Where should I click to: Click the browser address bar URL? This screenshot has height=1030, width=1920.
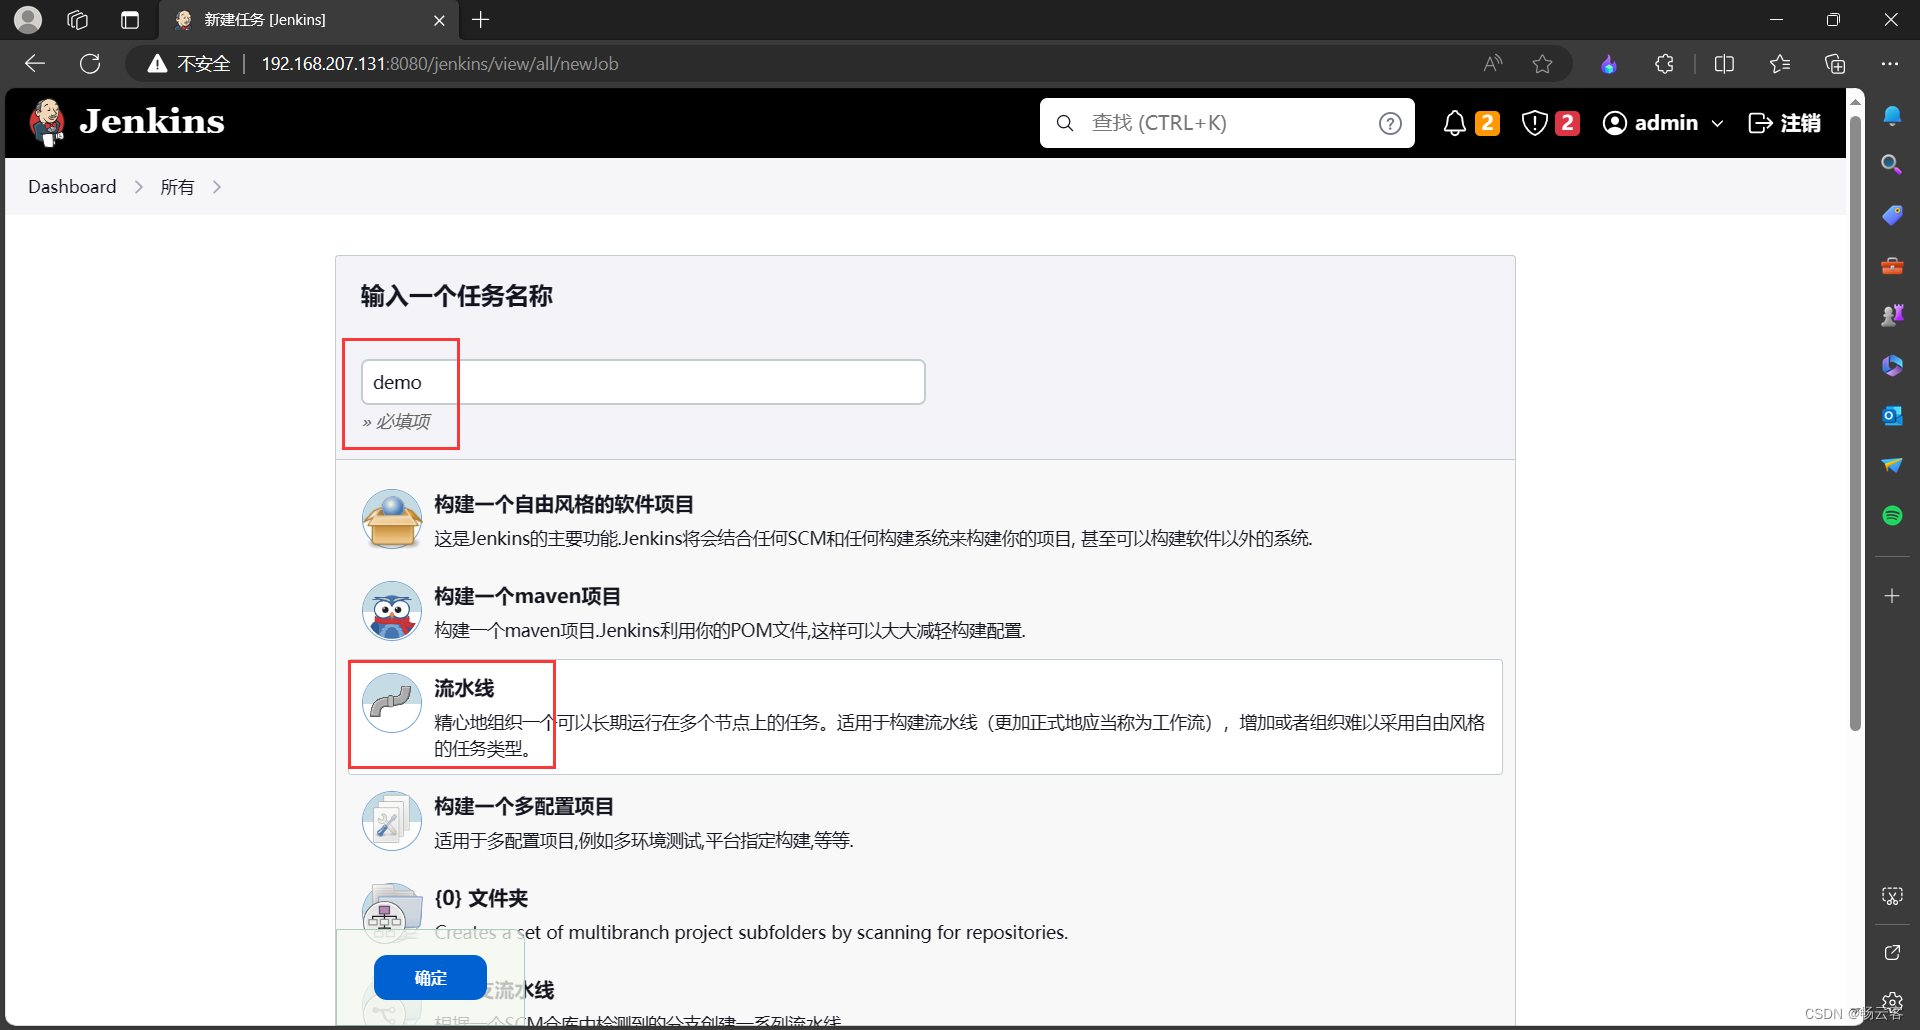(440, 64)
